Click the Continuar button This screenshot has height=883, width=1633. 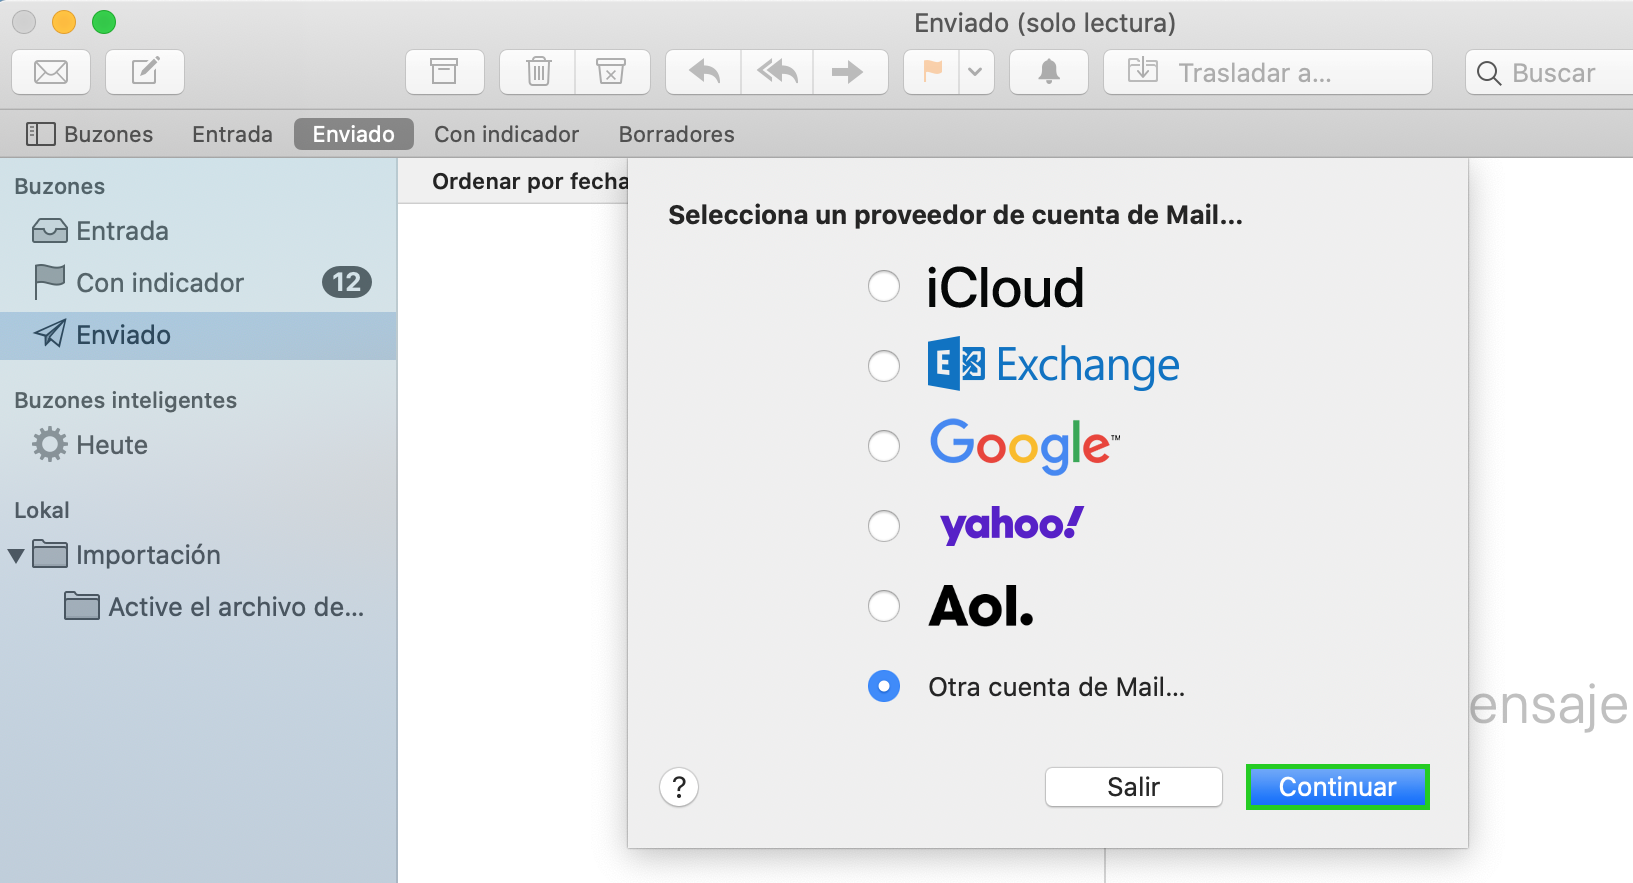click(1338, 787)
